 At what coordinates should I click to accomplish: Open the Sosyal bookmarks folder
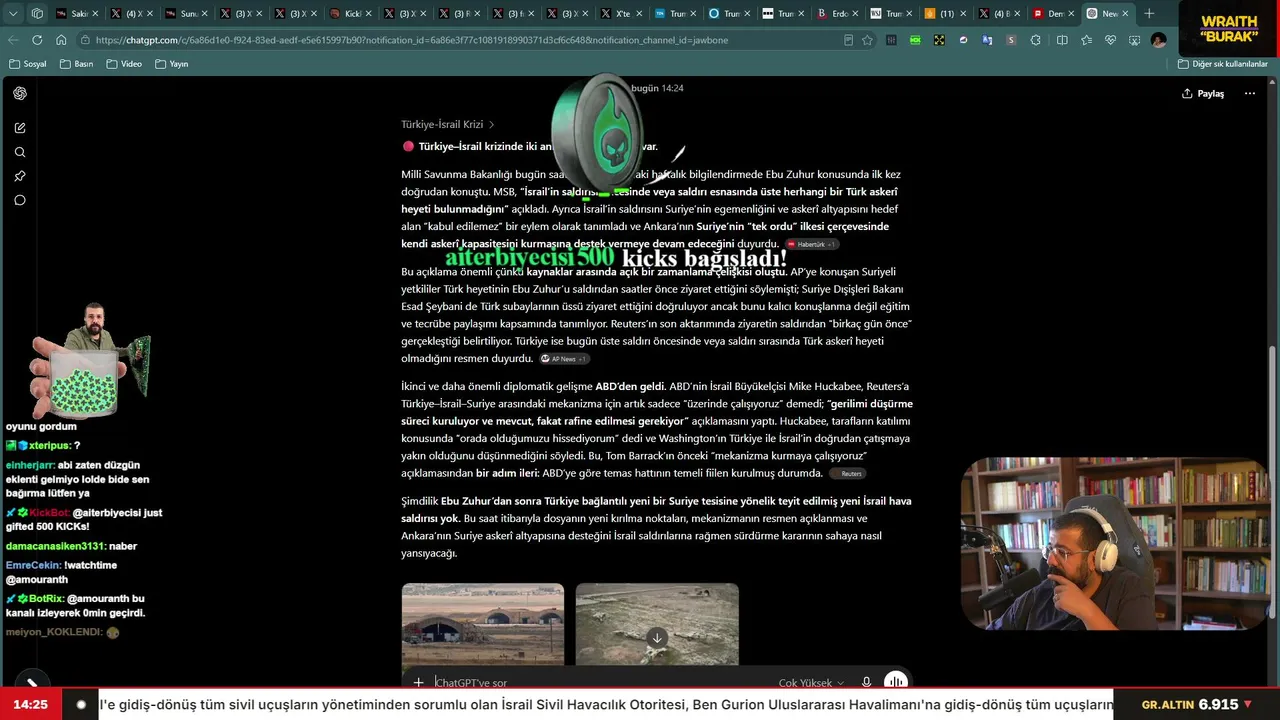coord(28,64)
